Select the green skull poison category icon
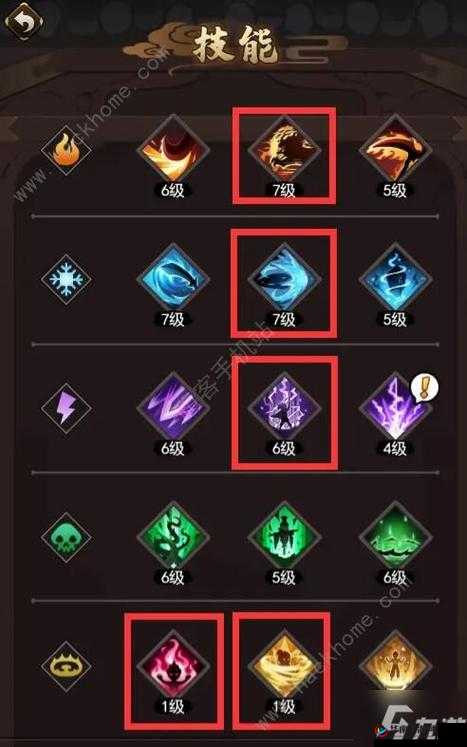This screenshot has height=747, width=467. point(66,537)
